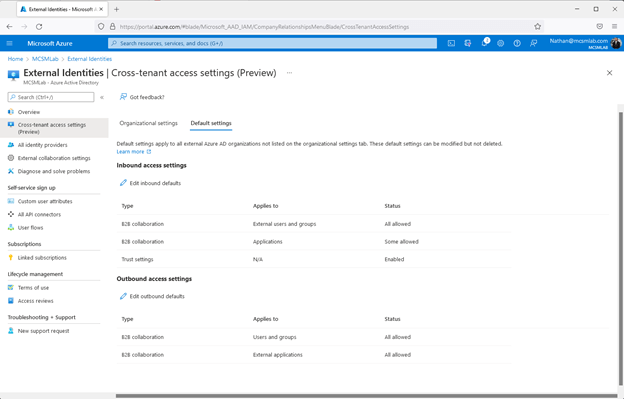Open the blade's more options ellipsis
This screenshot has width=624, height=399.
(x=289, y=73)
